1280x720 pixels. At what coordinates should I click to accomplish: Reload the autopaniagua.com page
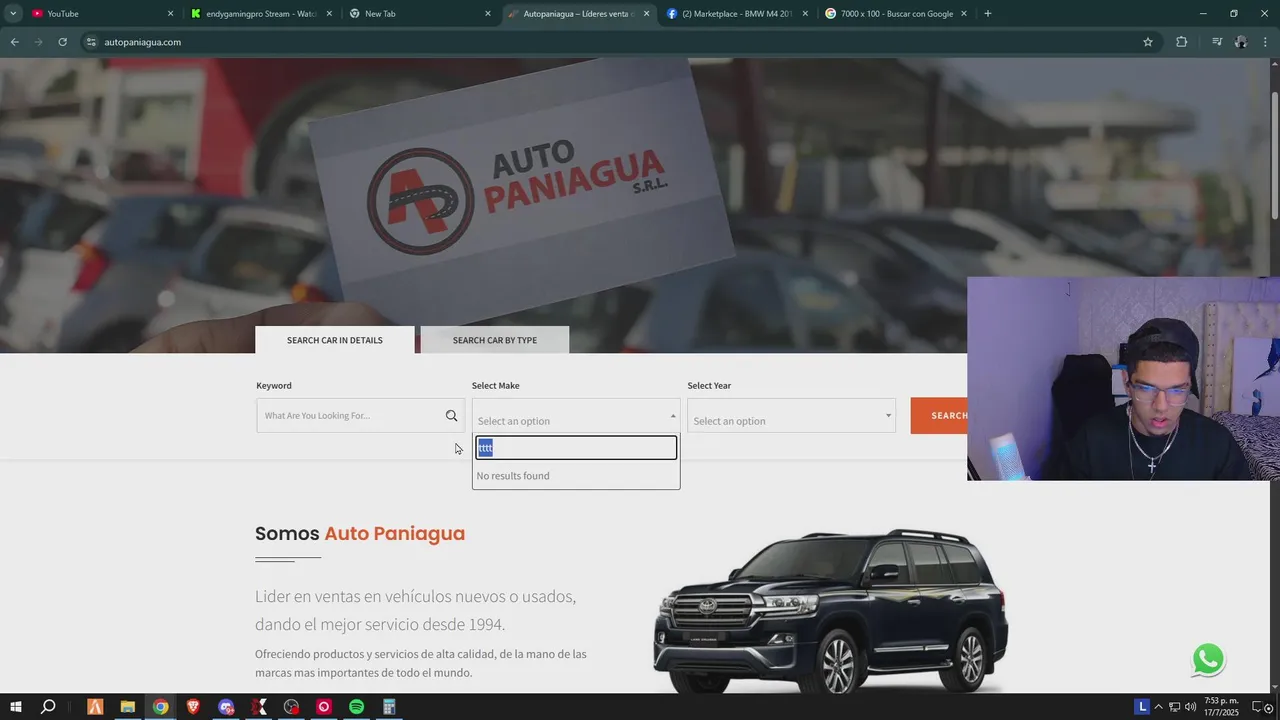62,42
